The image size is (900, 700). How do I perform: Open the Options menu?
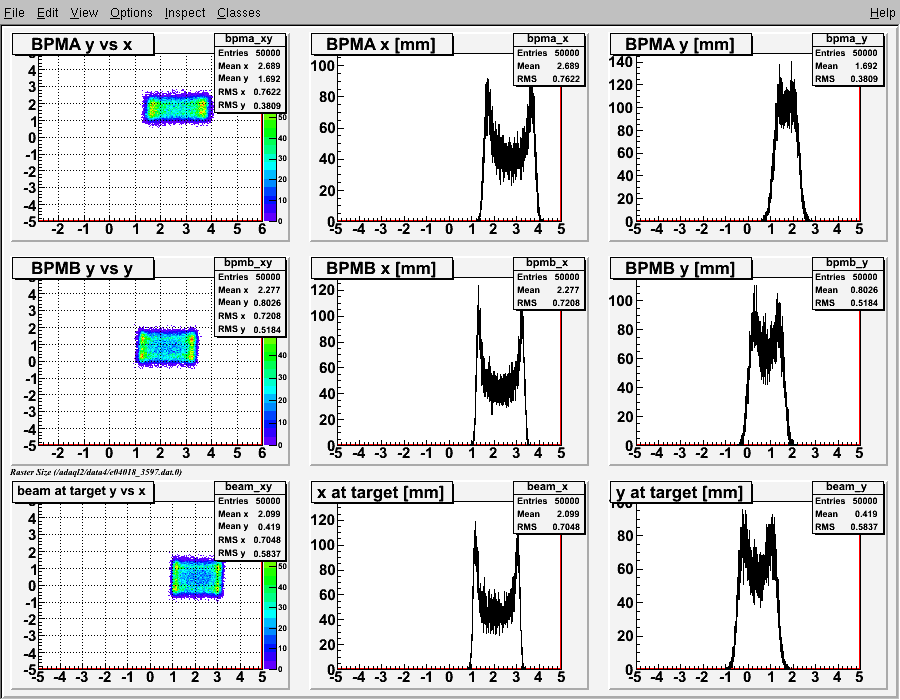pos(131,13)
